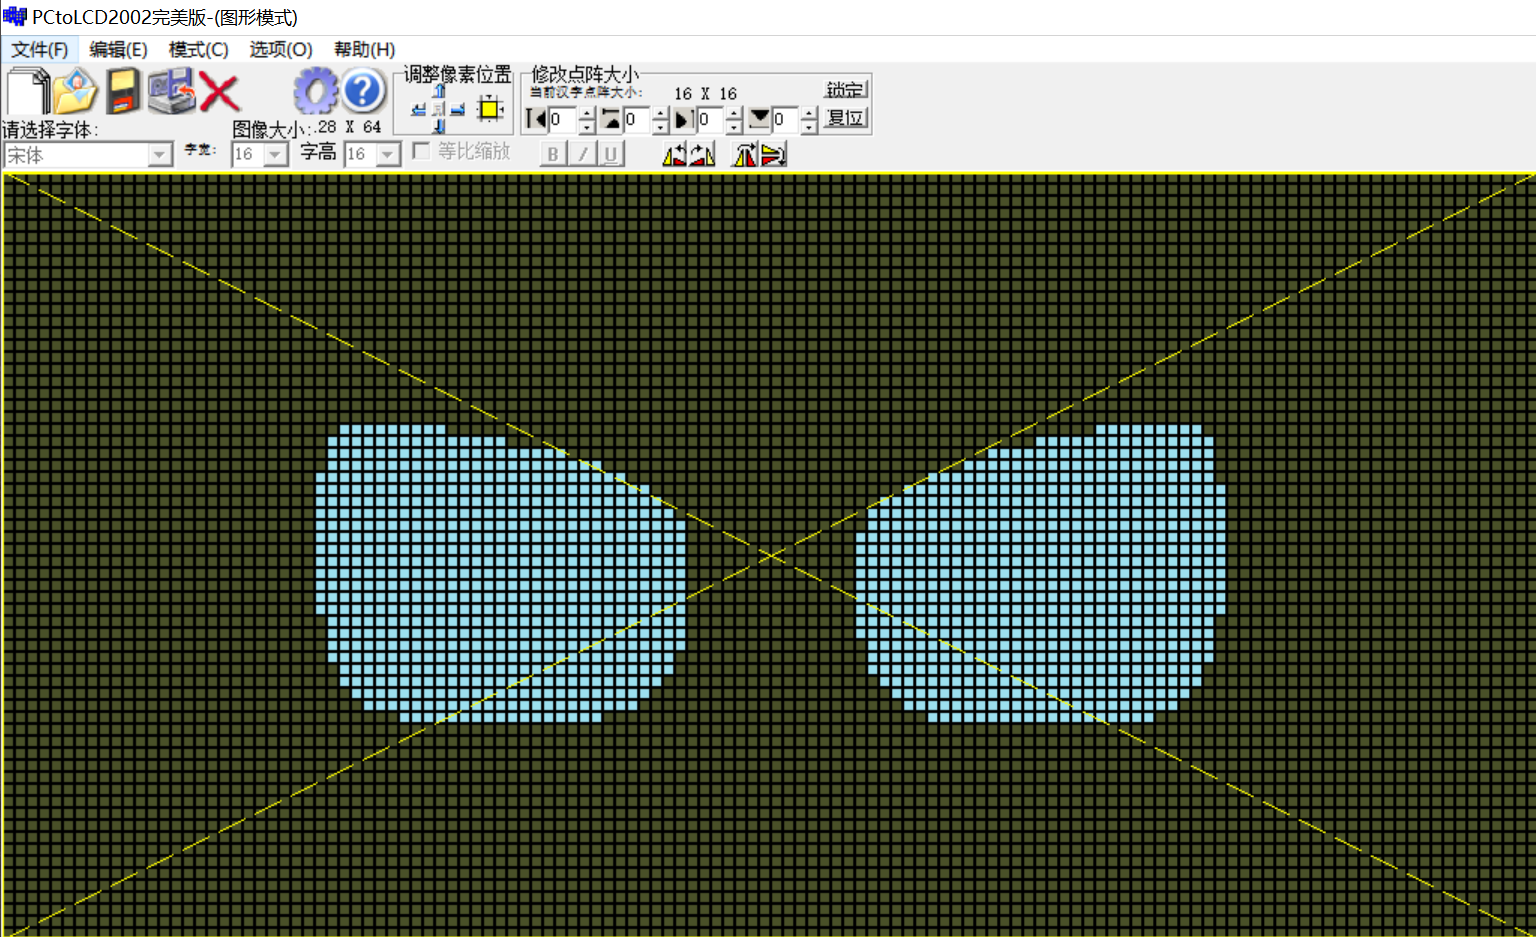This screenshot has height=937, width=1536.
Task: Click the top-edge matrix resize icon
Action: (x=611, y=120)
